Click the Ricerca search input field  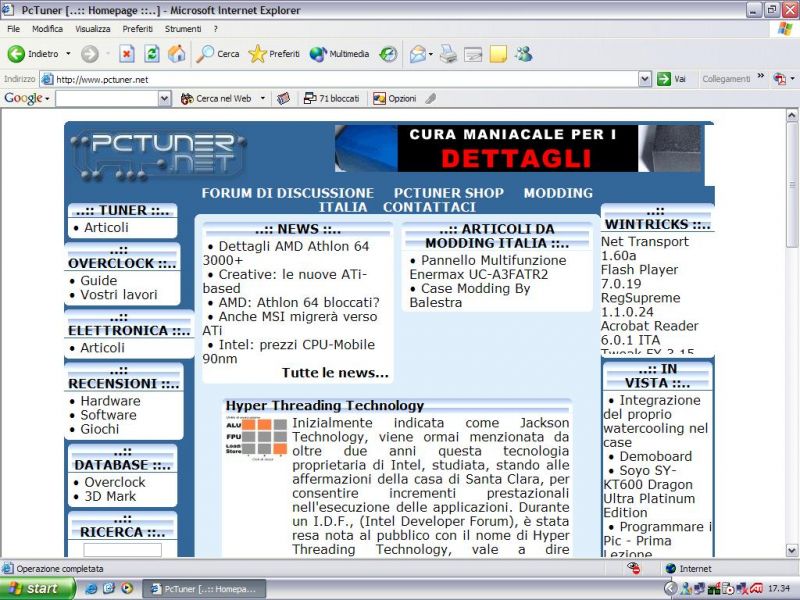[122, 550]
